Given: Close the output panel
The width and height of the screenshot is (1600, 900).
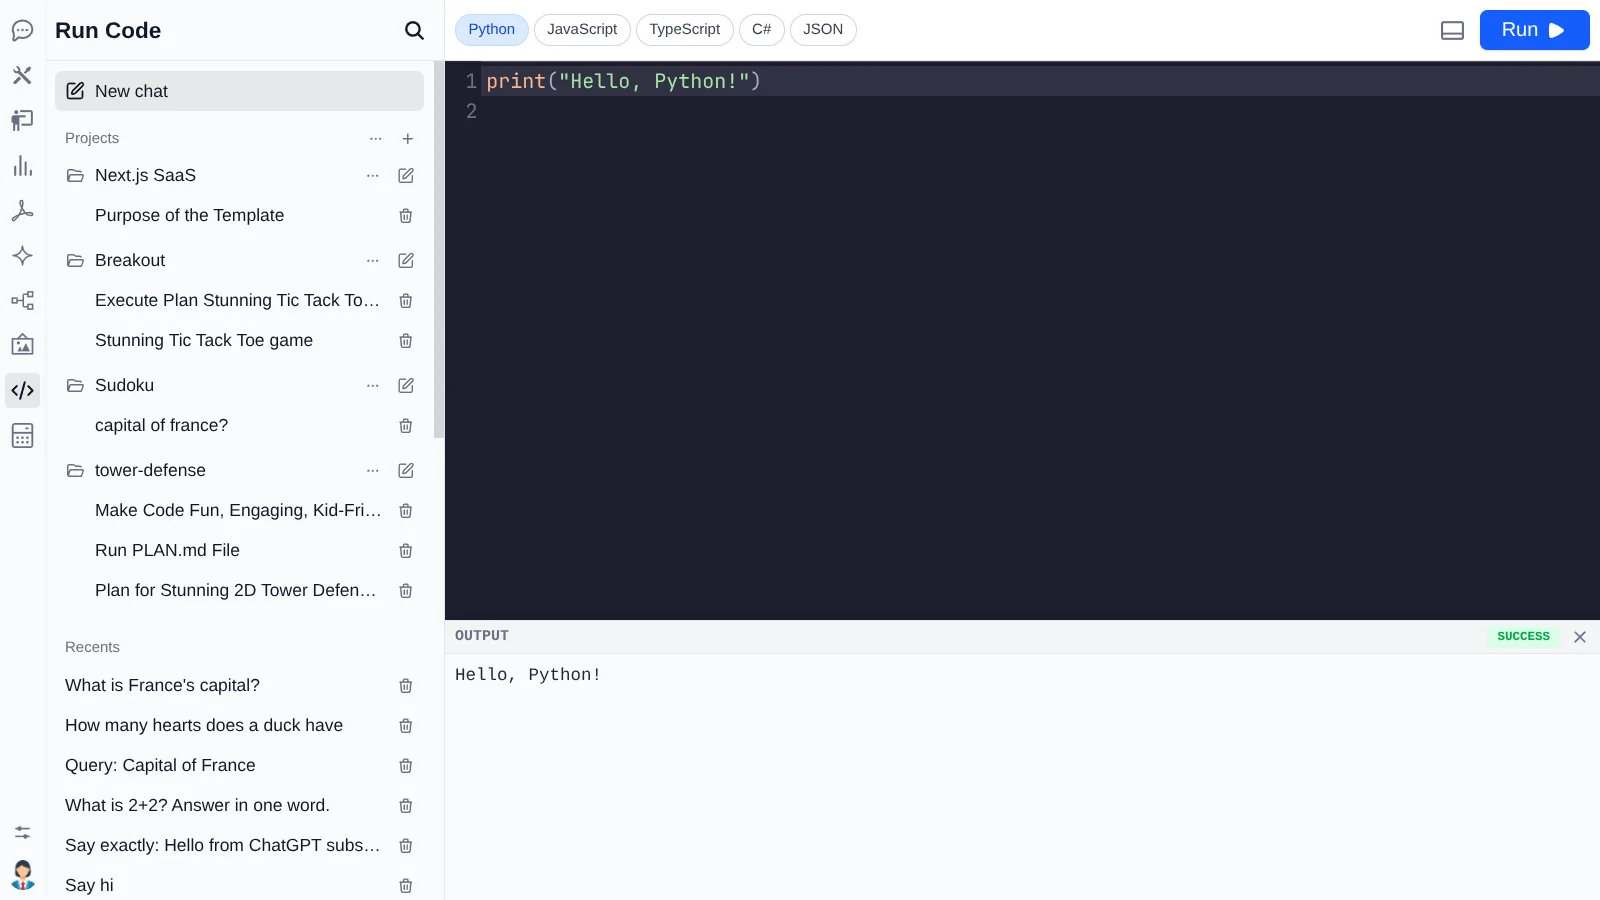Looking at the screenshot, I should pyautogui.click(x=1580, y=637).
